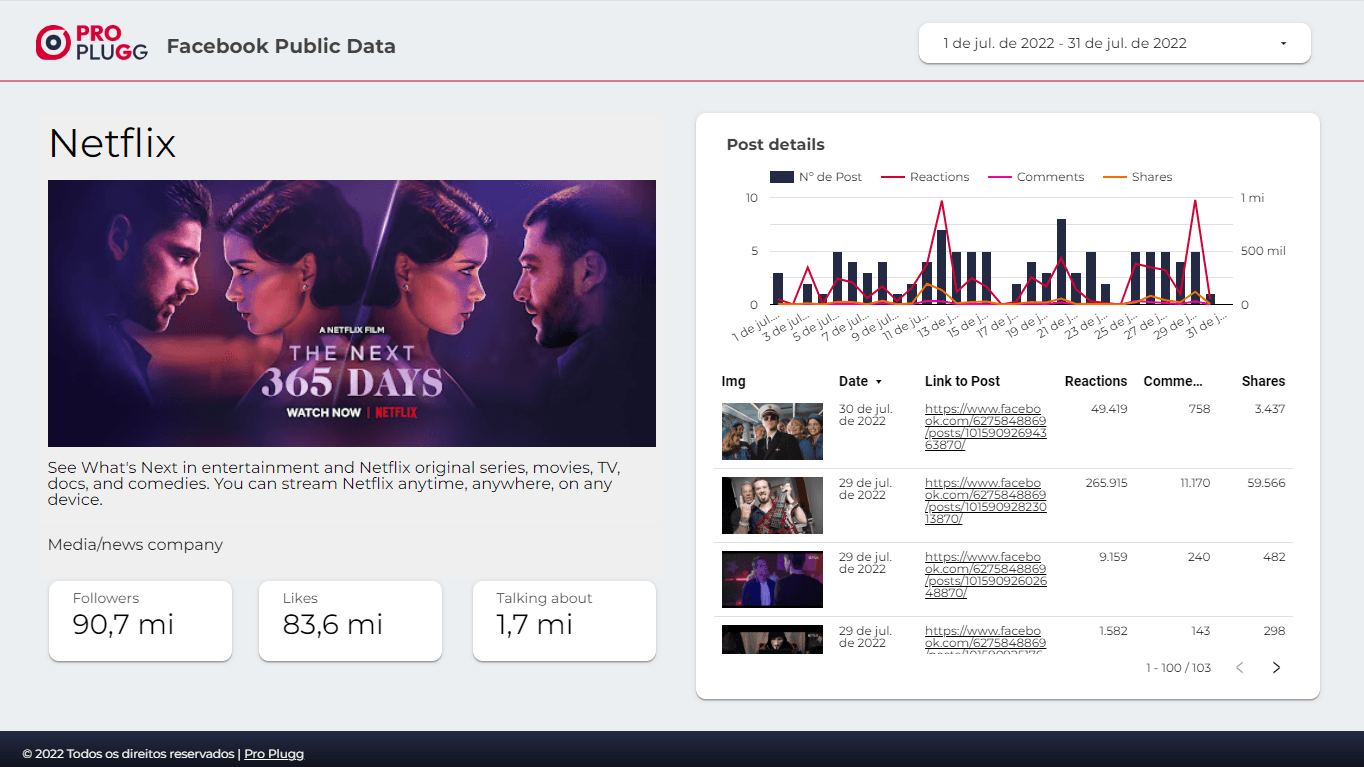Image resolution: width=1364 pixels, height=767 pixels.
Task: Click the shares value 3.437
Action: click(x=1270, y=409)
